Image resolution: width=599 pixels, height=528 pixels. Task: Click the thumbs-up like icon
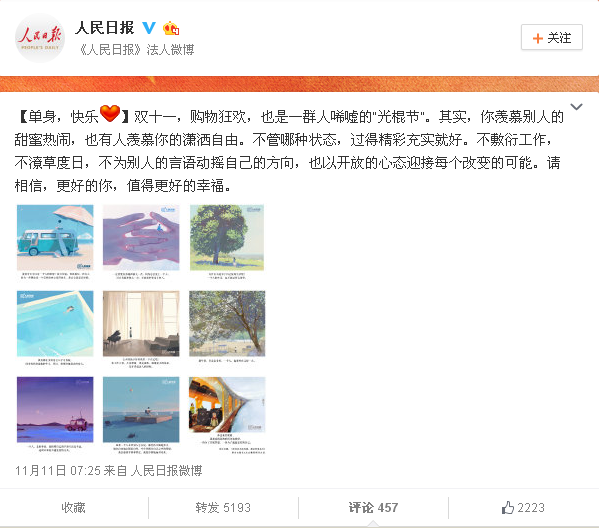coord(507,507)
